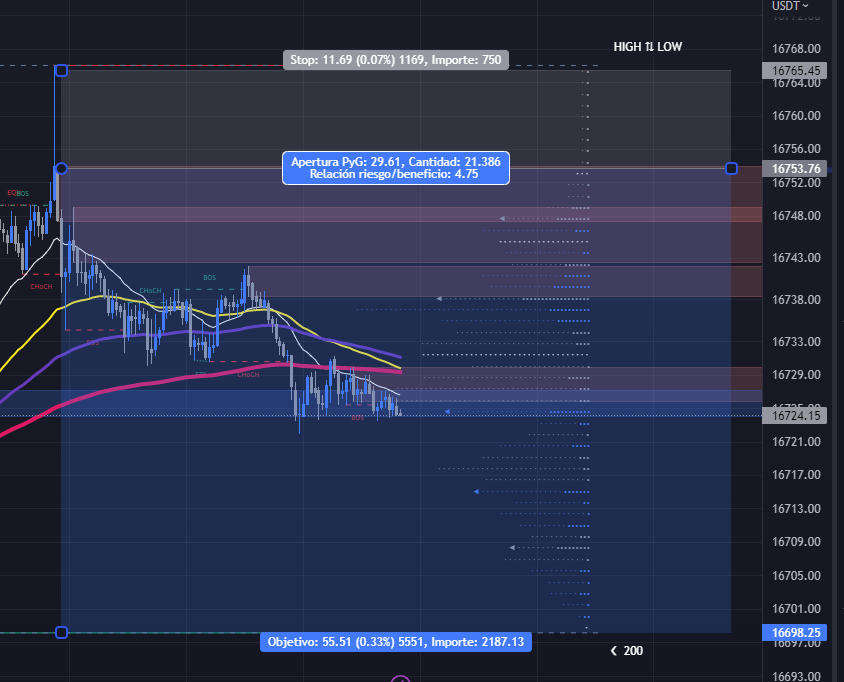The image size is (844, 682).
Task: Click the red CHoCH label by the pink average
Action: [x=248, y=374]
